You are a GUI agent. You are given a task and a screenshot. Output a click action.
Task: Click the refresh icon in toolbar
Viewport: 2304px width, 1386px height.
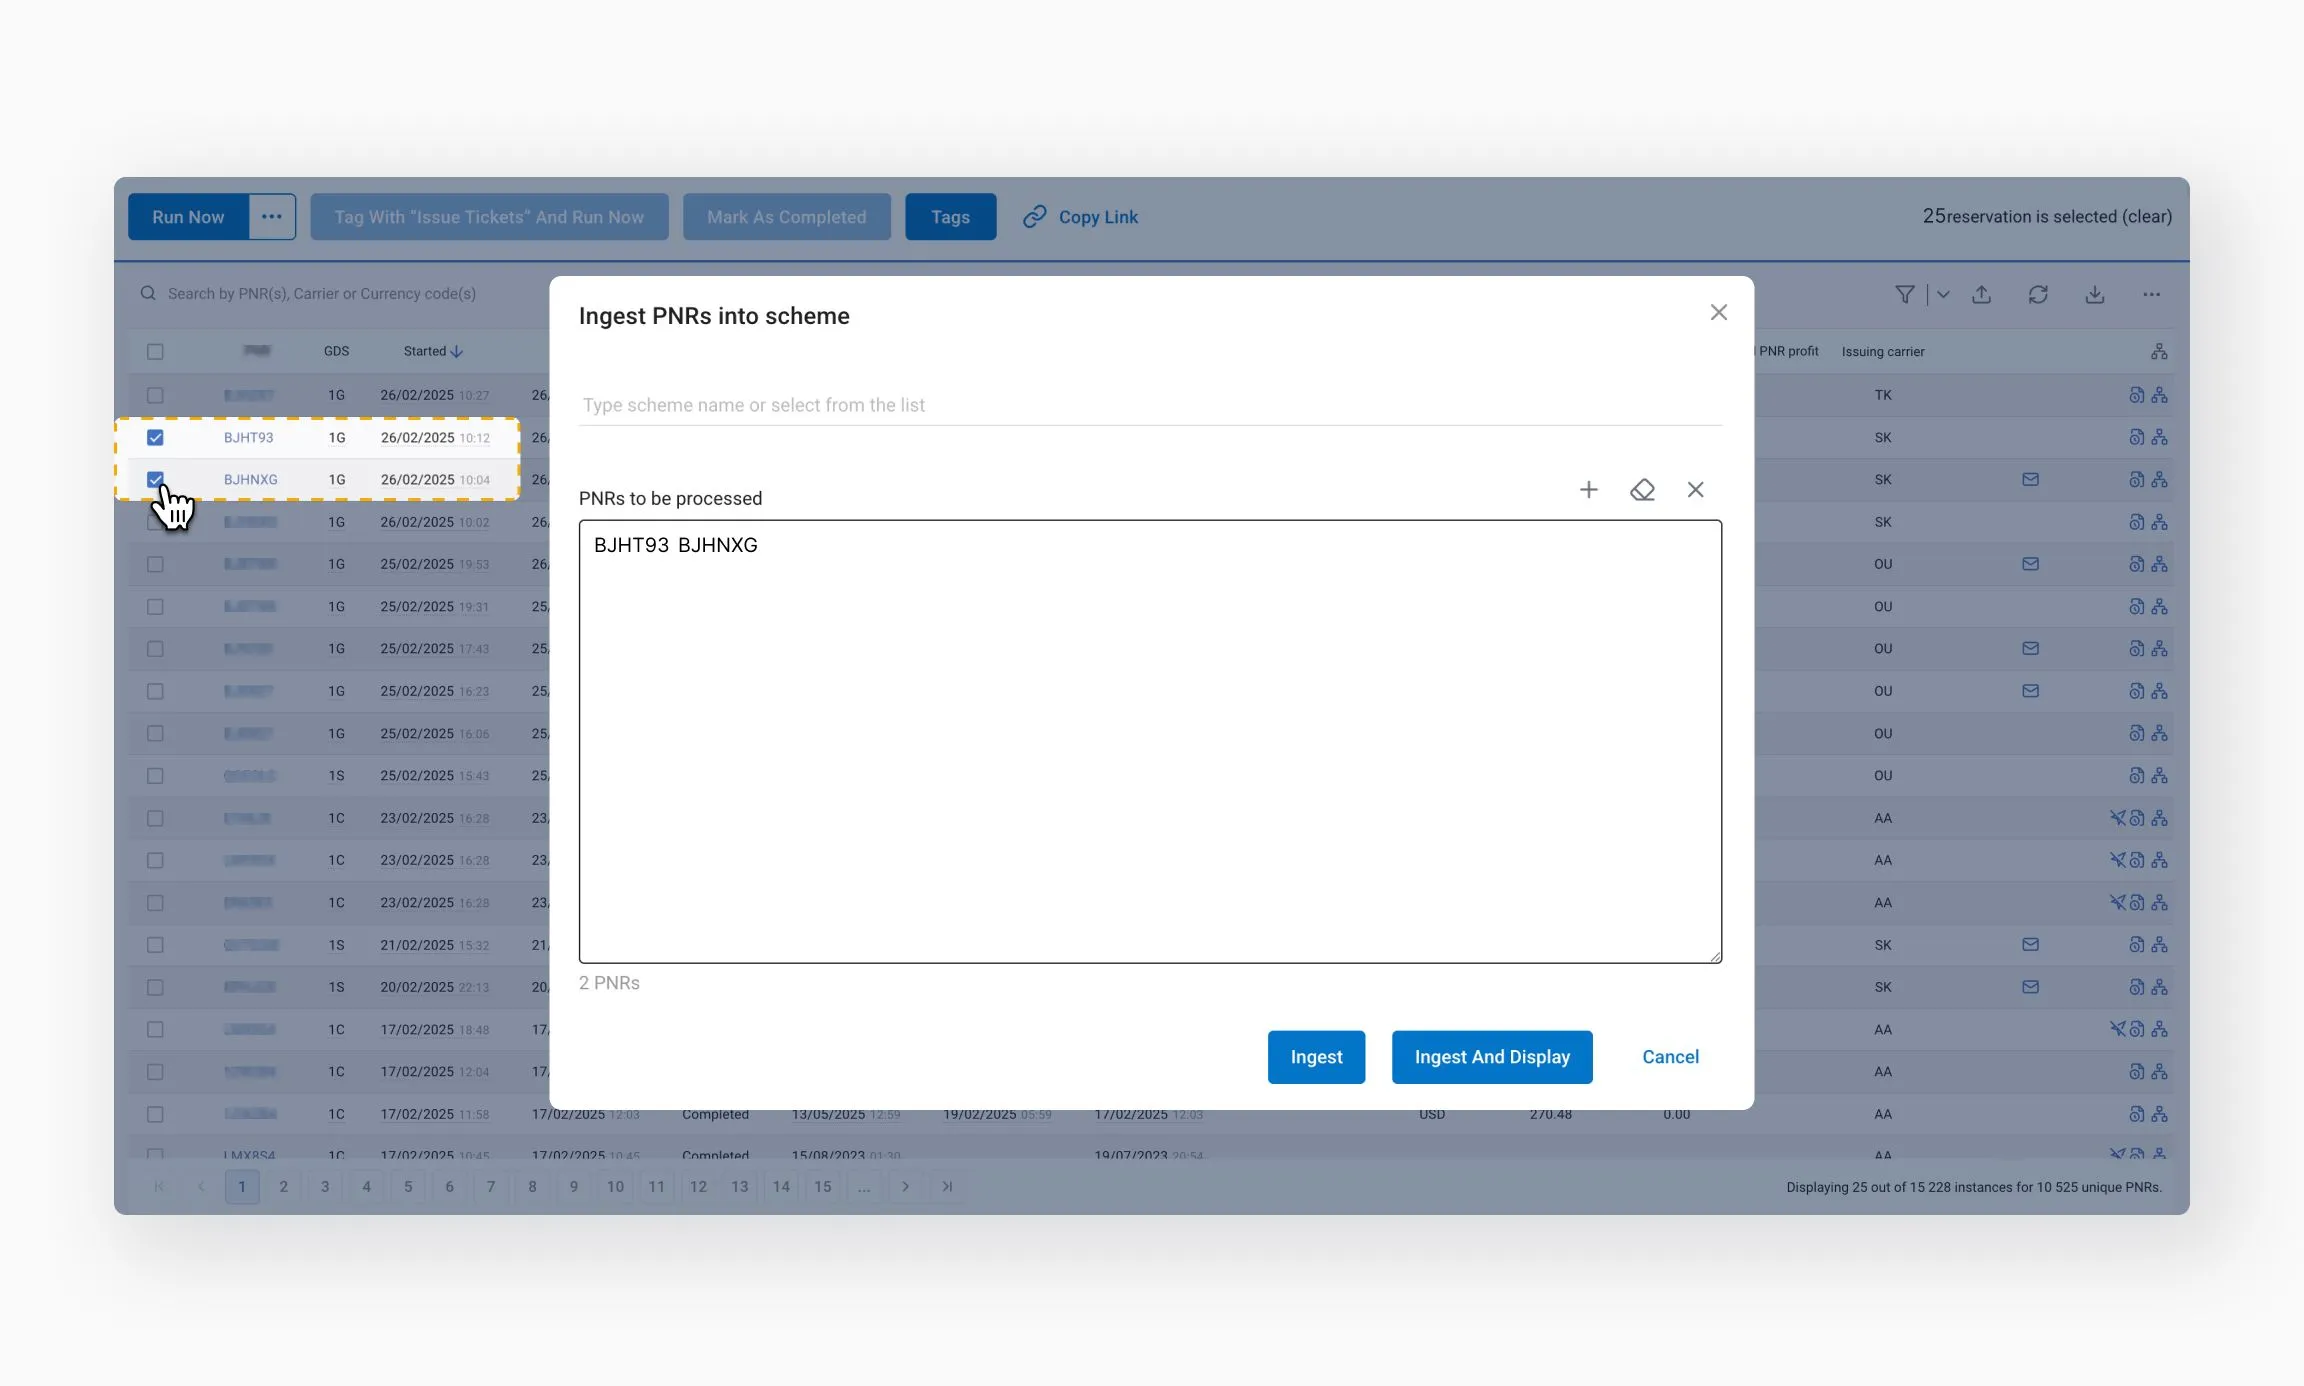(x=2038, y=294)
